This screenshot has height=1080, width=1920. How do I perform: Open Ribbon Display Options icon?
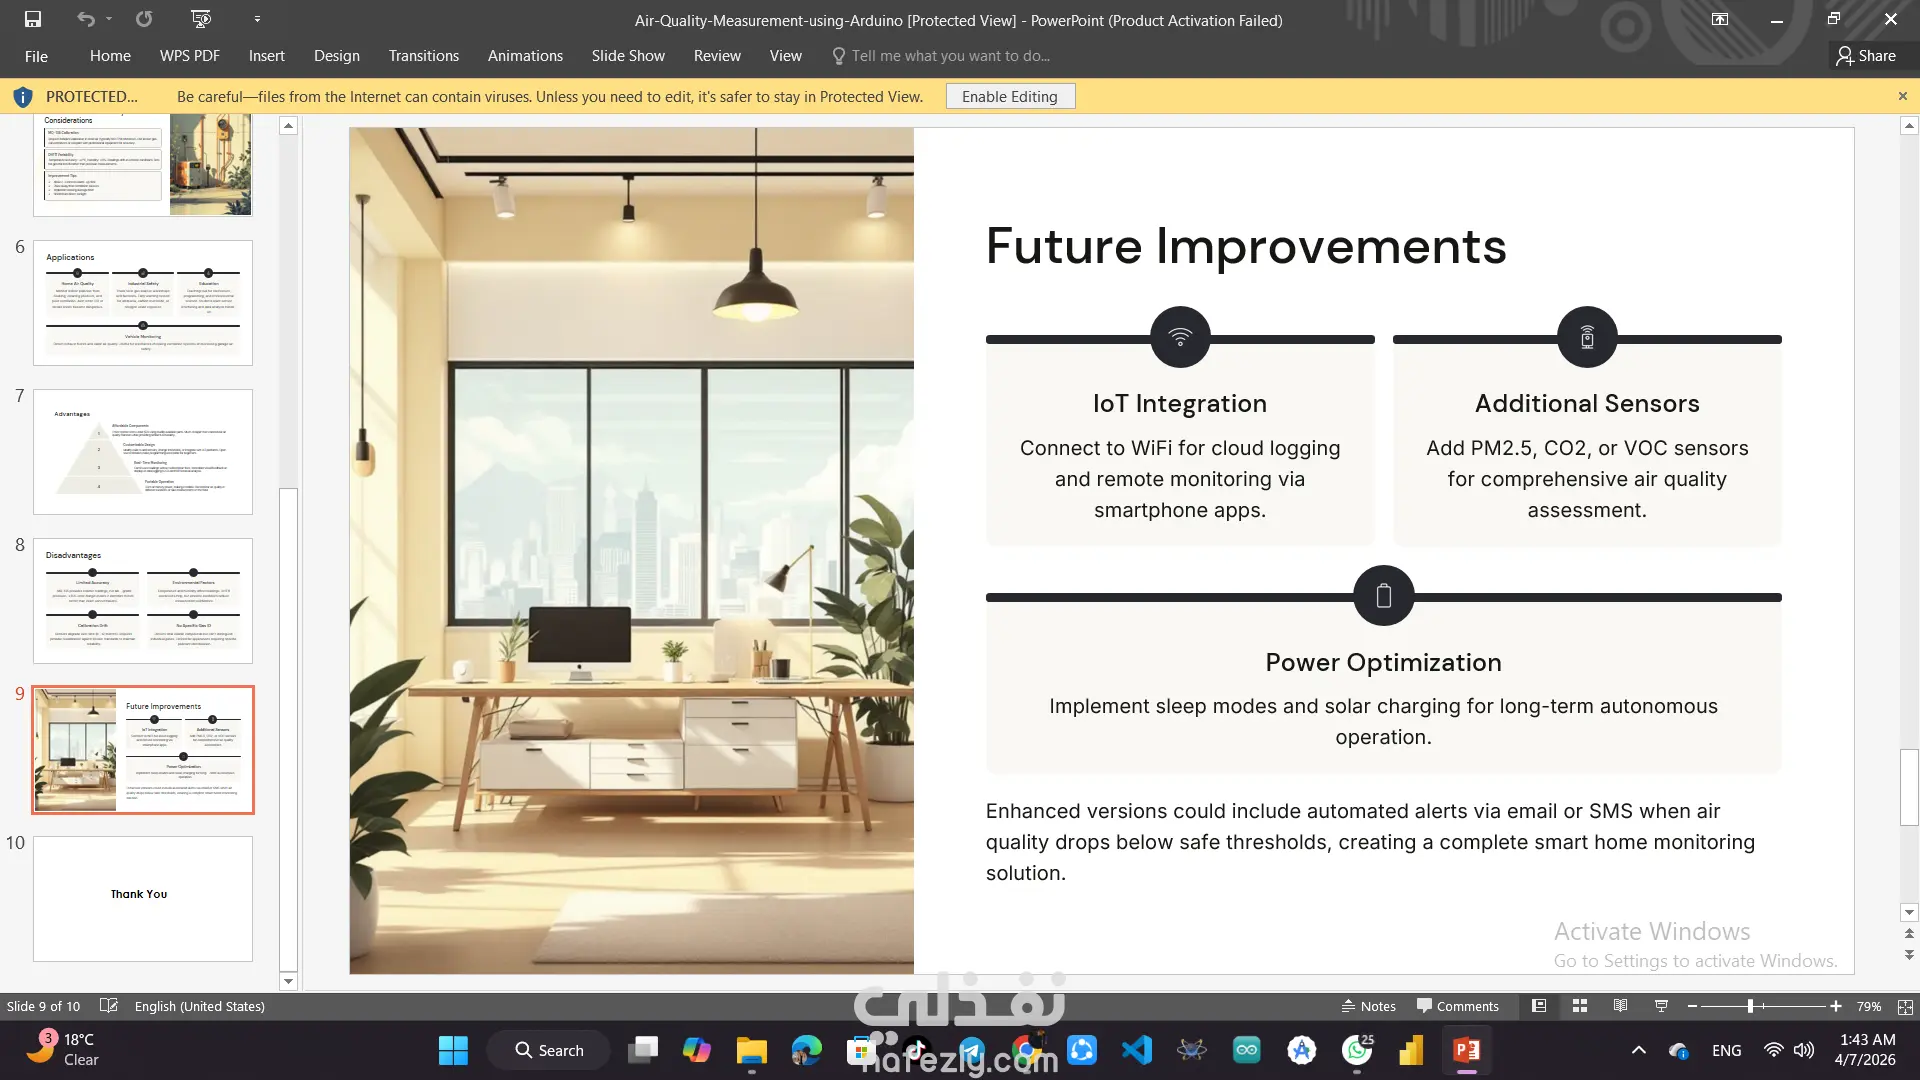click(1720, 19)
